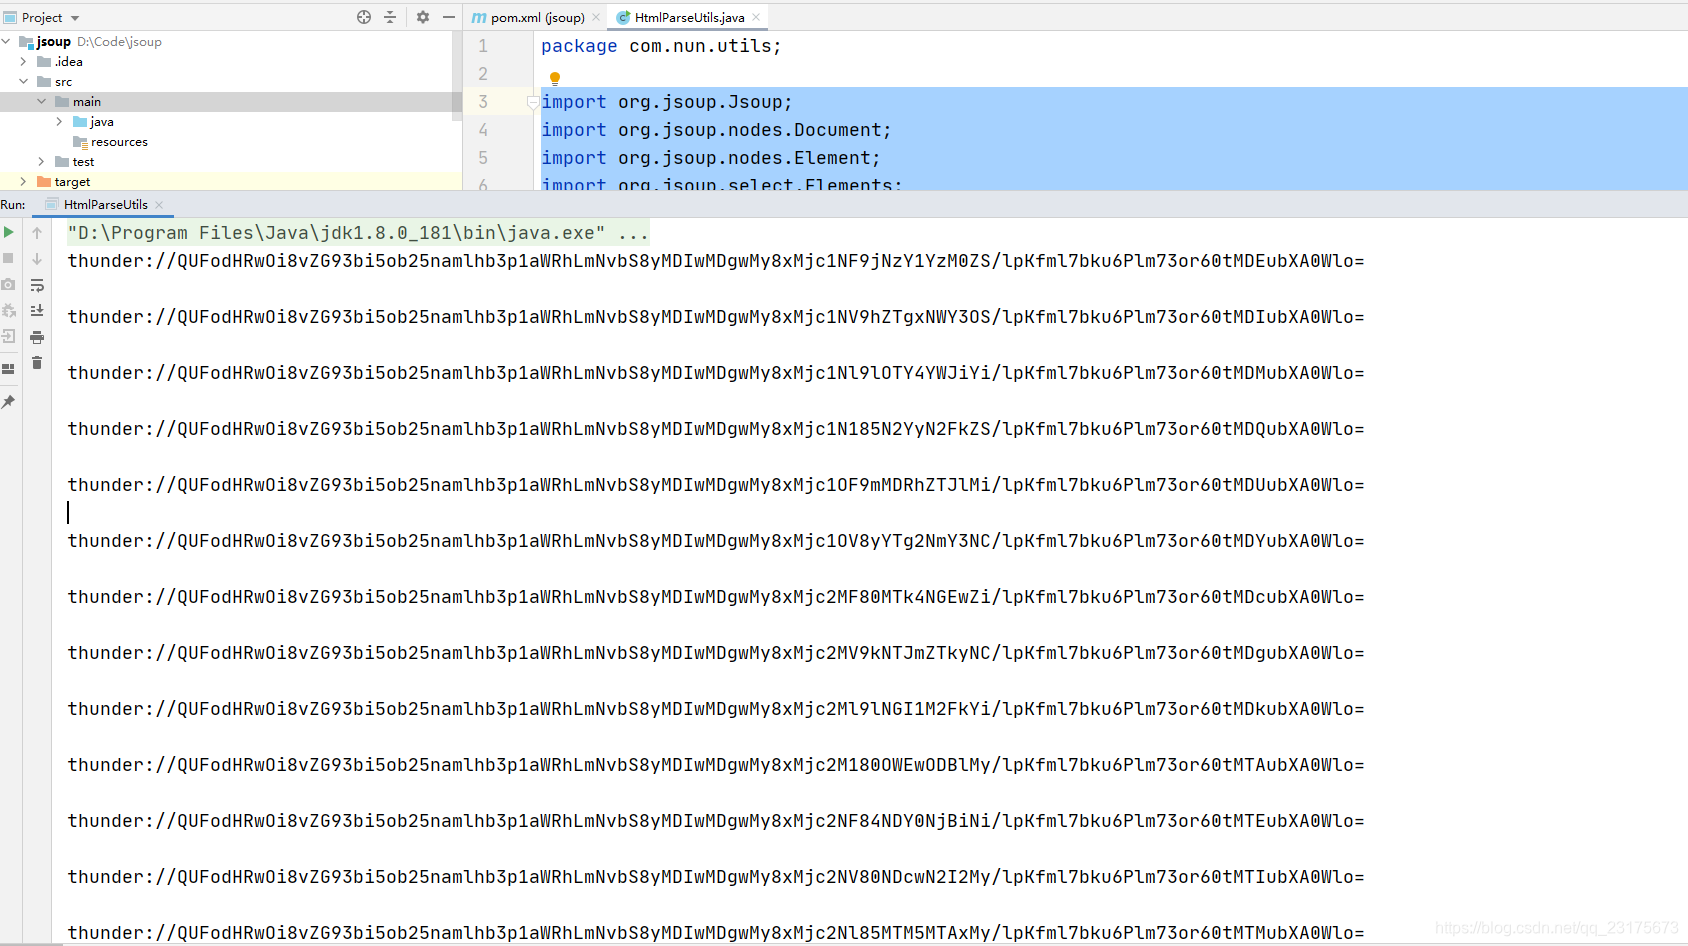1688x946 pixels.
Task: Collapse the main folder
Action: pos(41,101)
